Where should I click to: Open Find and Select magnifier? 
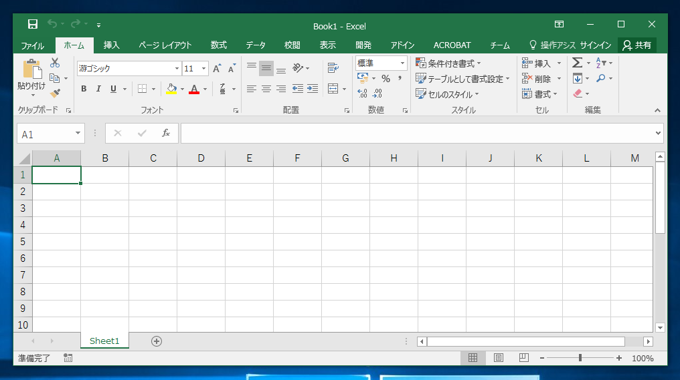(x=601, y=79)
